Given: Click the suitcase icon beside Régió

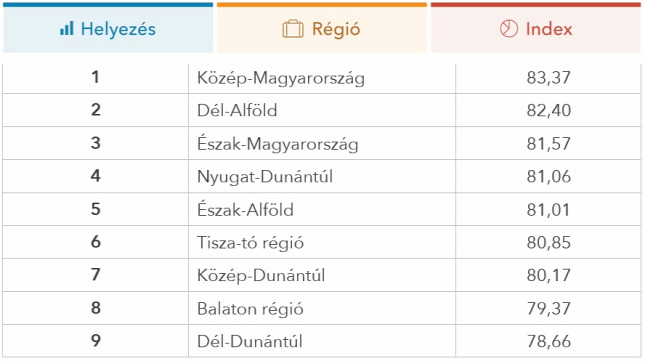Looking at the screenshot, I should click(293, 30).
